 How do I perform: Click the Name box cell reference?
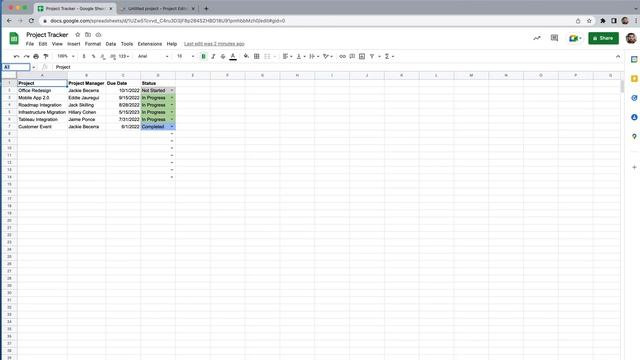coord(16,67)
